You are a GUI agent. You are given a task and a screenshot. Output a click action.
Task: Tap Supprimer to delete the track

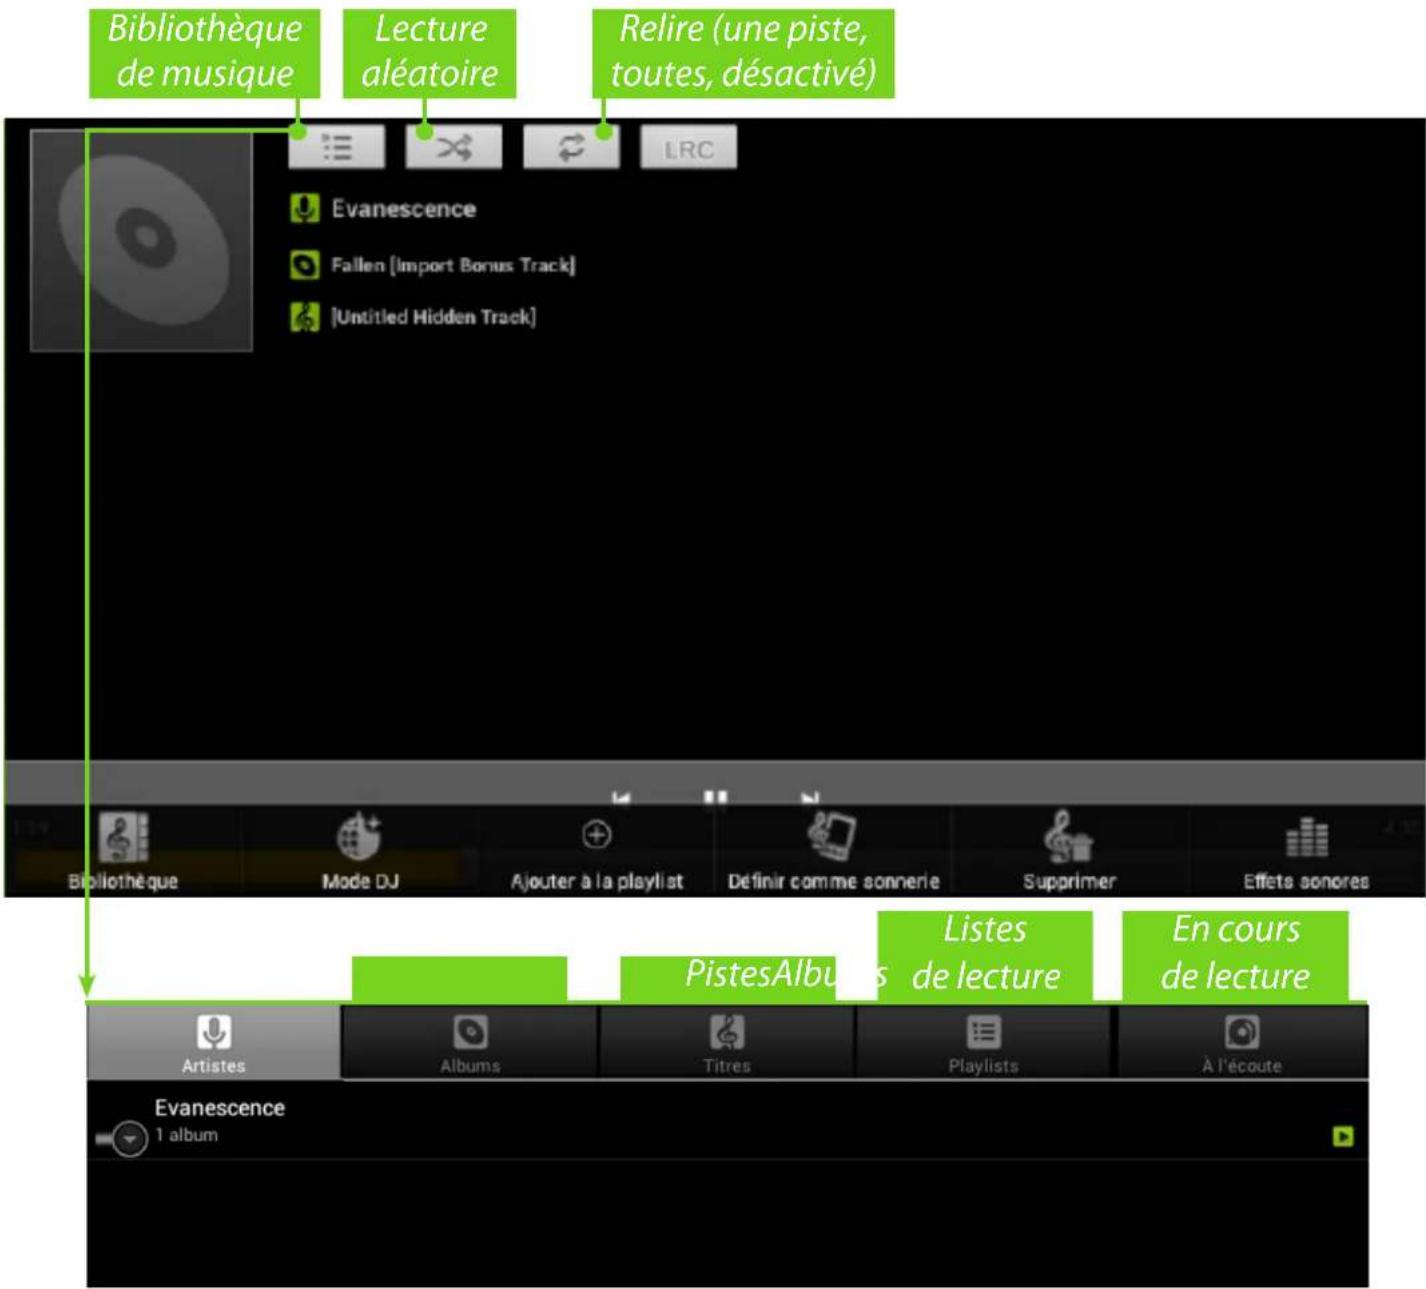[x=1069, y=851]
